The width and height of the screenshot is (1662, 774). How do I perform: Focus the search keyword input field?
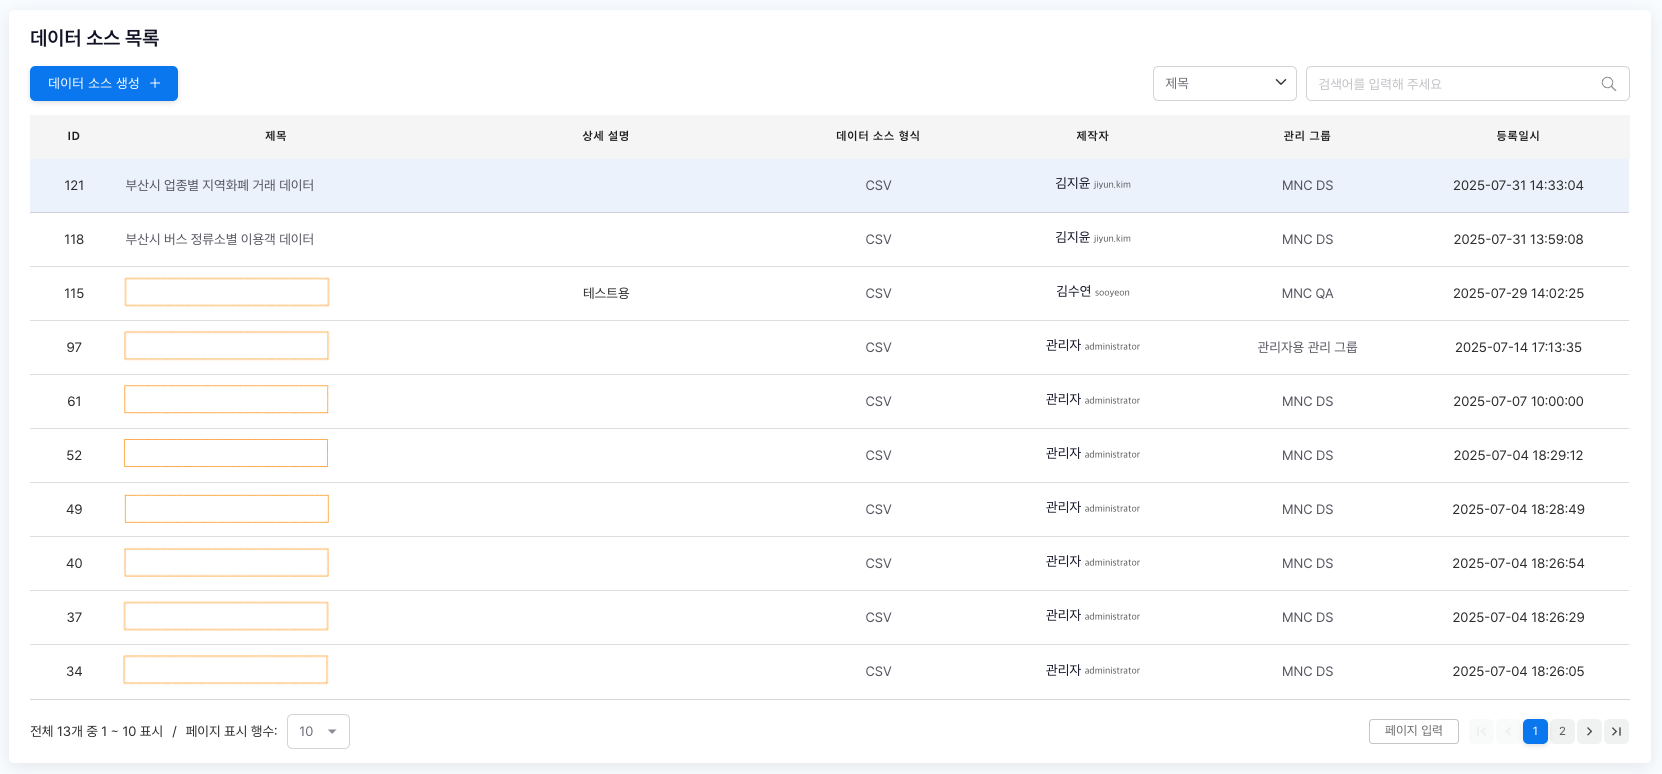1455,84
